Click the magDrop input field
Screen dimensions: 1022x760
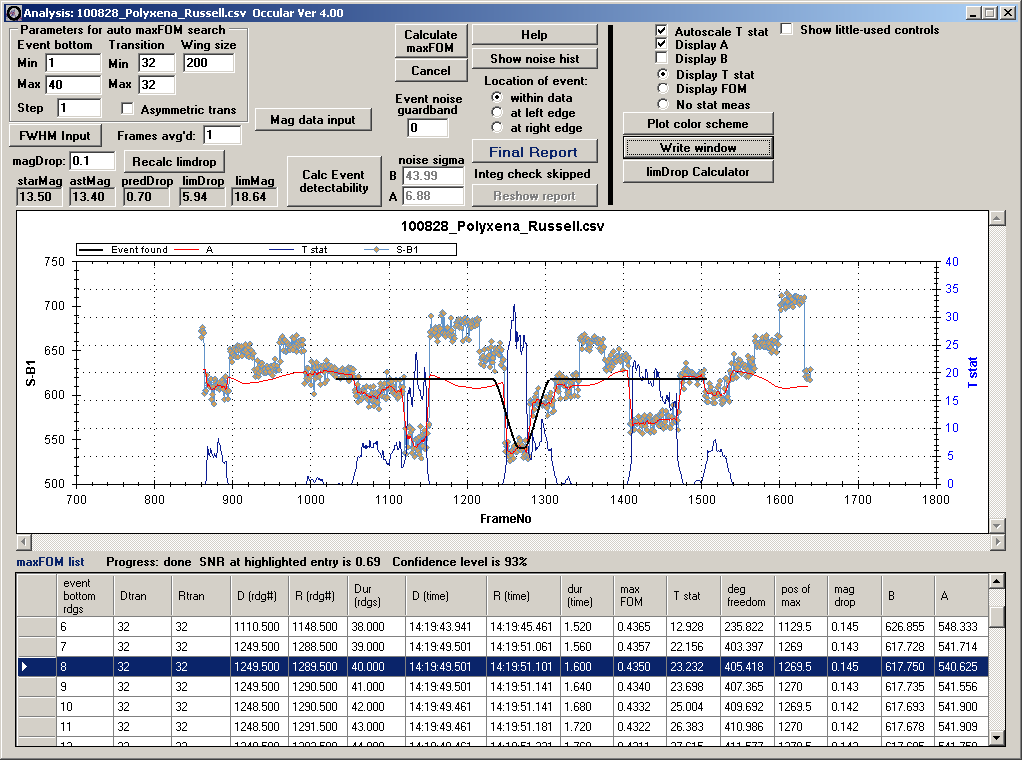pos(92,161)
